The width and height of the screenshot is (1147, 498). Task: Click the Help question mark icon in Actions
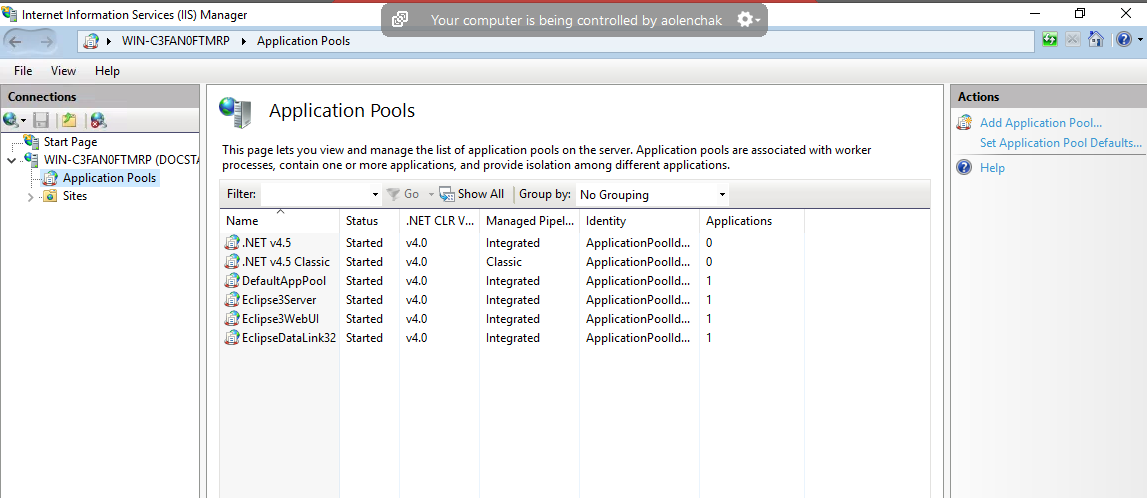click(x=965, y=167)
